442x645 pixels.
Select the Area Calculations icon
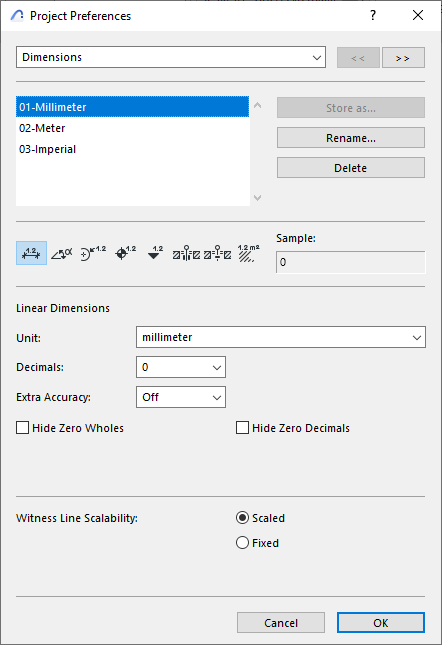pyautogui.click(x=248, y=253)
